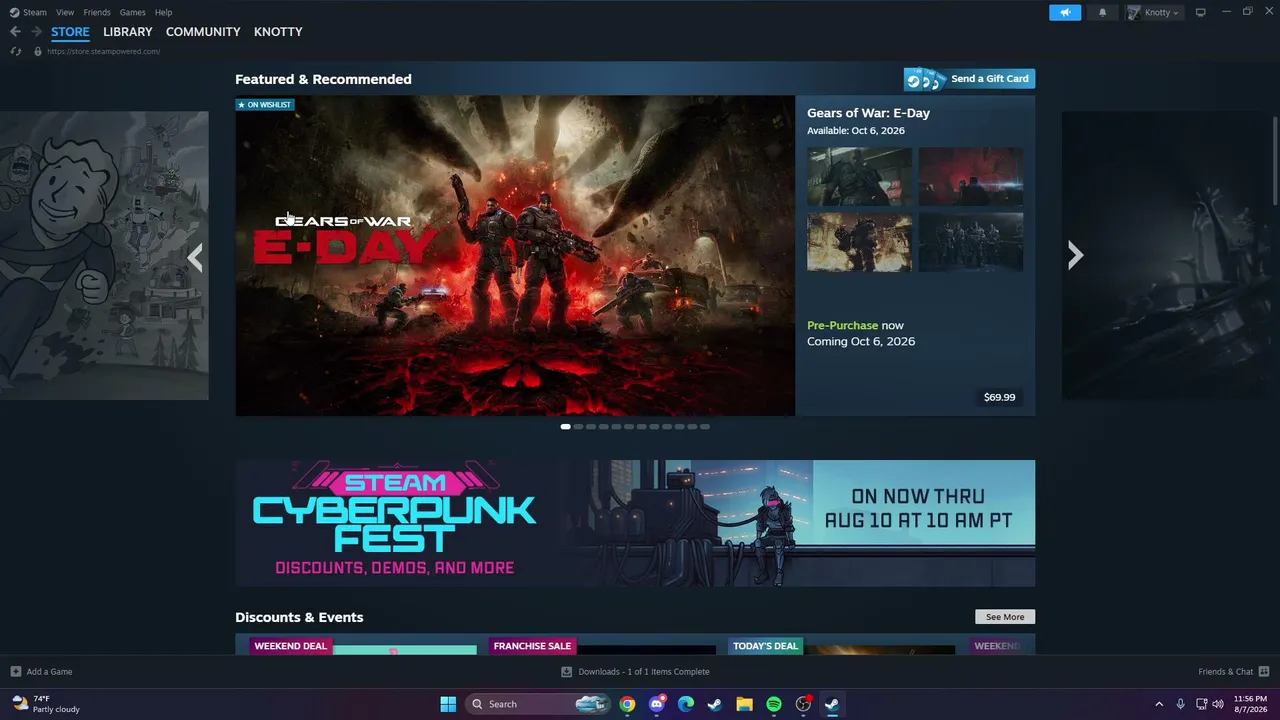This screenshot has width=1280, height=720.
Task: Open the weather widget on the taskbar
Action: tap(45, 704)
